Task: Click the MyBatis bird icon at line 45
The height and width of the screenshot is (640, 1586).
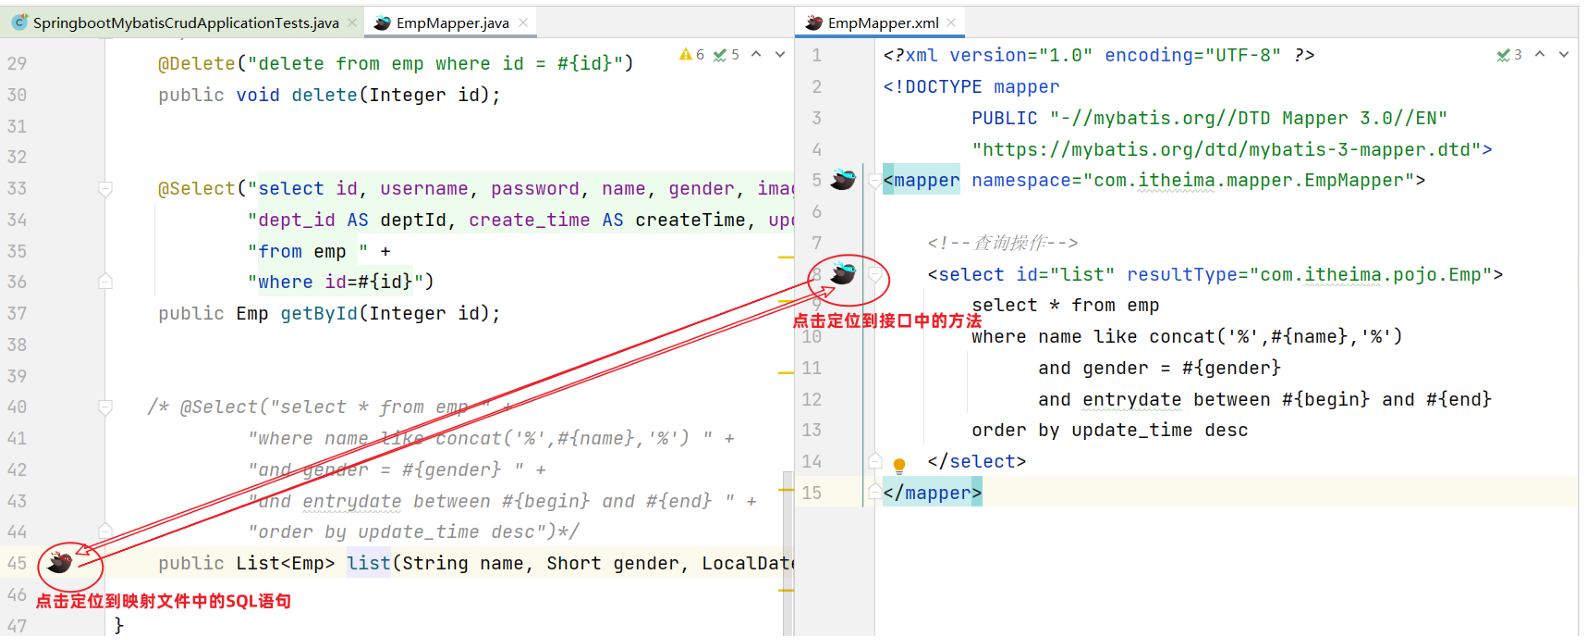Action: [x=60, y=562]
